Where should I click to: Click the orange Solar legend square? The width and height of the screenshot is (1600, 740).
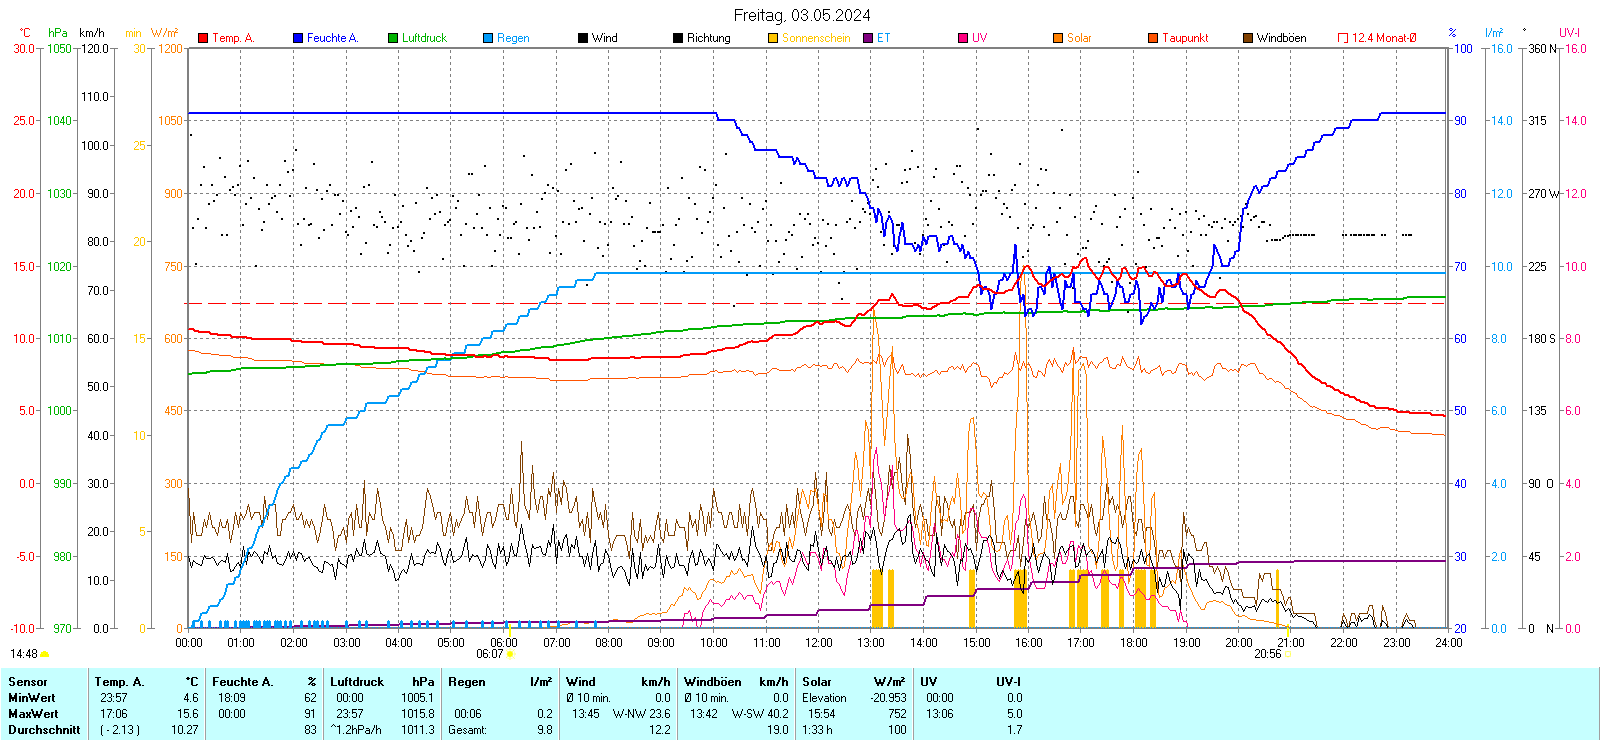click(x=1058, y=38)
